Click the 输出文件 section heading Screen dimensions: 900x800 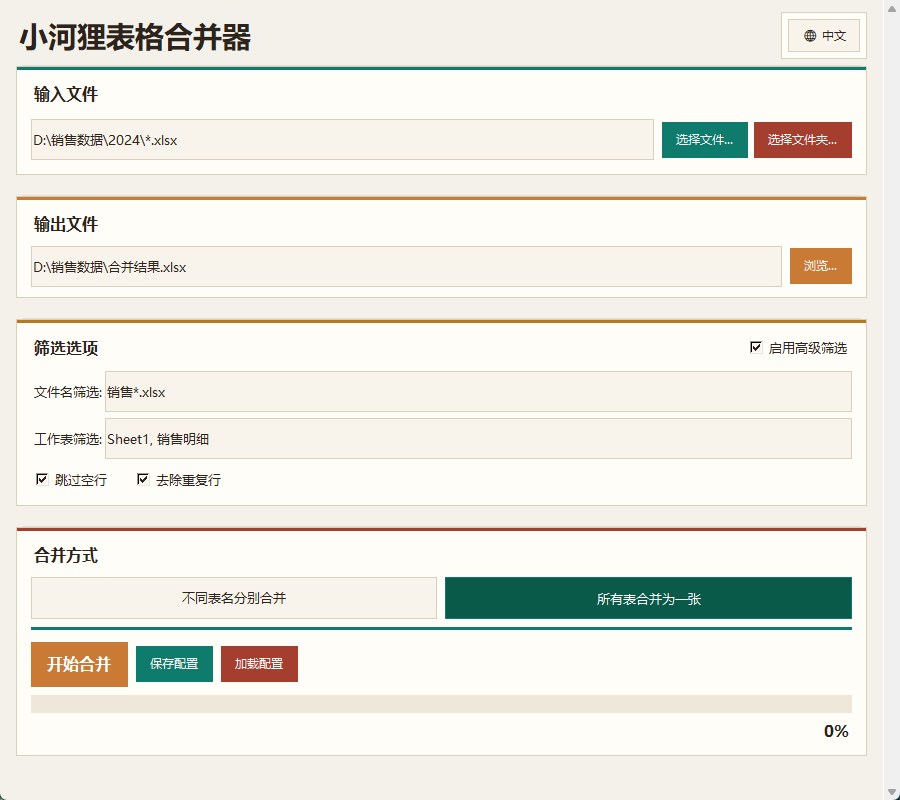pos(65,224)
